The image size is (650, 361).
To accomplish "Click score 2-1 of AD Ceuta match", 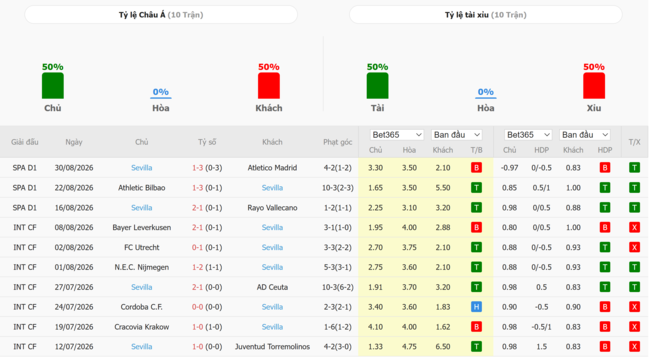I will click(x=197, y=287).
